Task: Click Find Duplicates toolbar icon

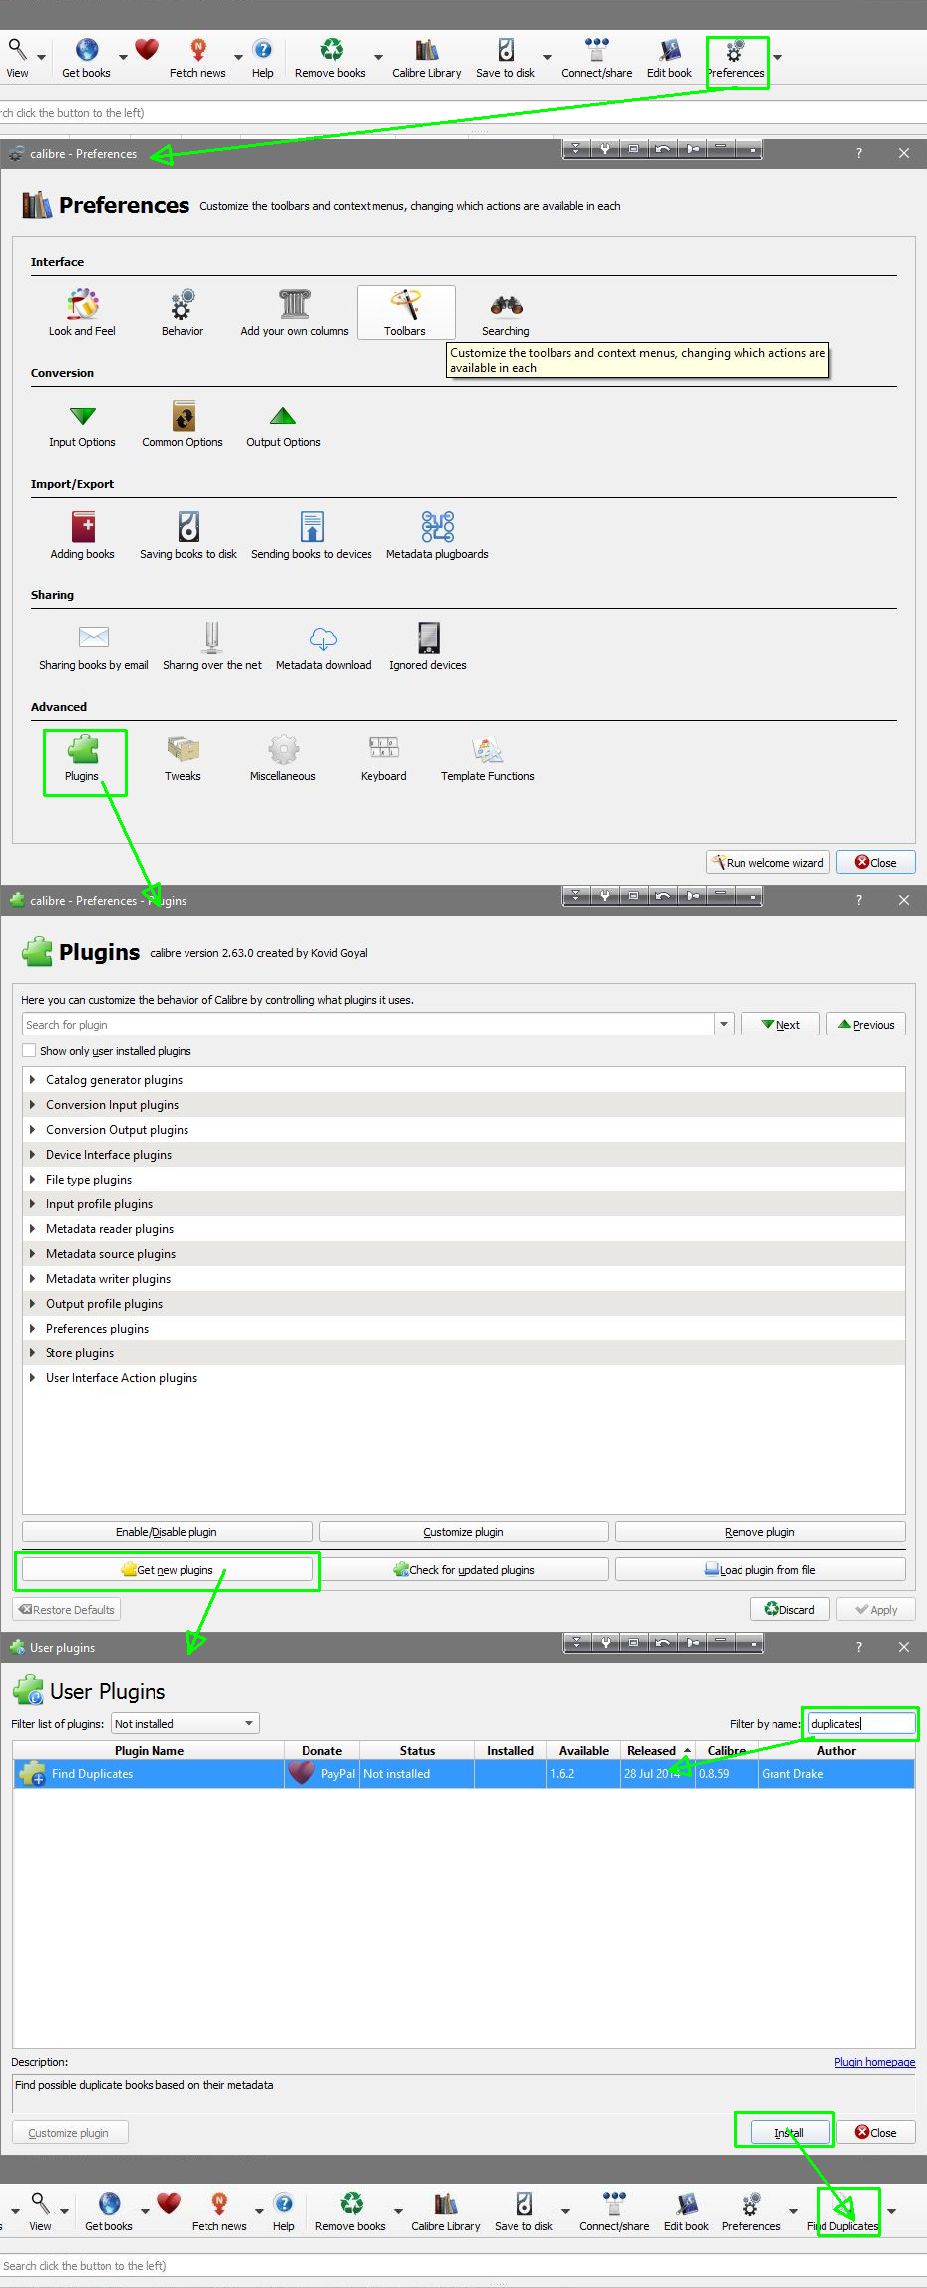Action: [x=845, y=2212]
